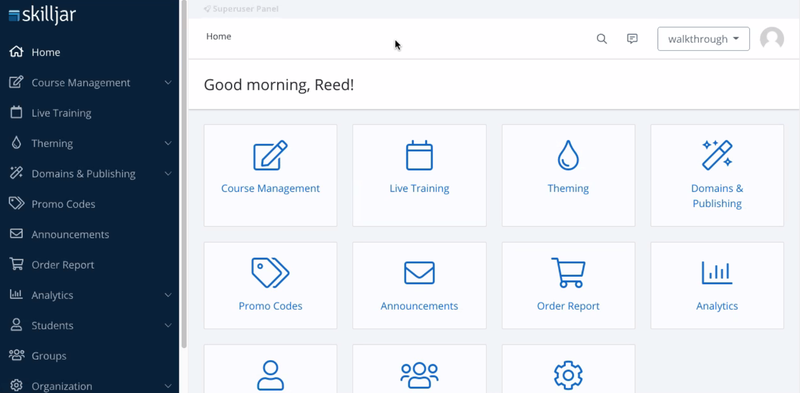Click the Course Management sidebar label

coord(81,83)
